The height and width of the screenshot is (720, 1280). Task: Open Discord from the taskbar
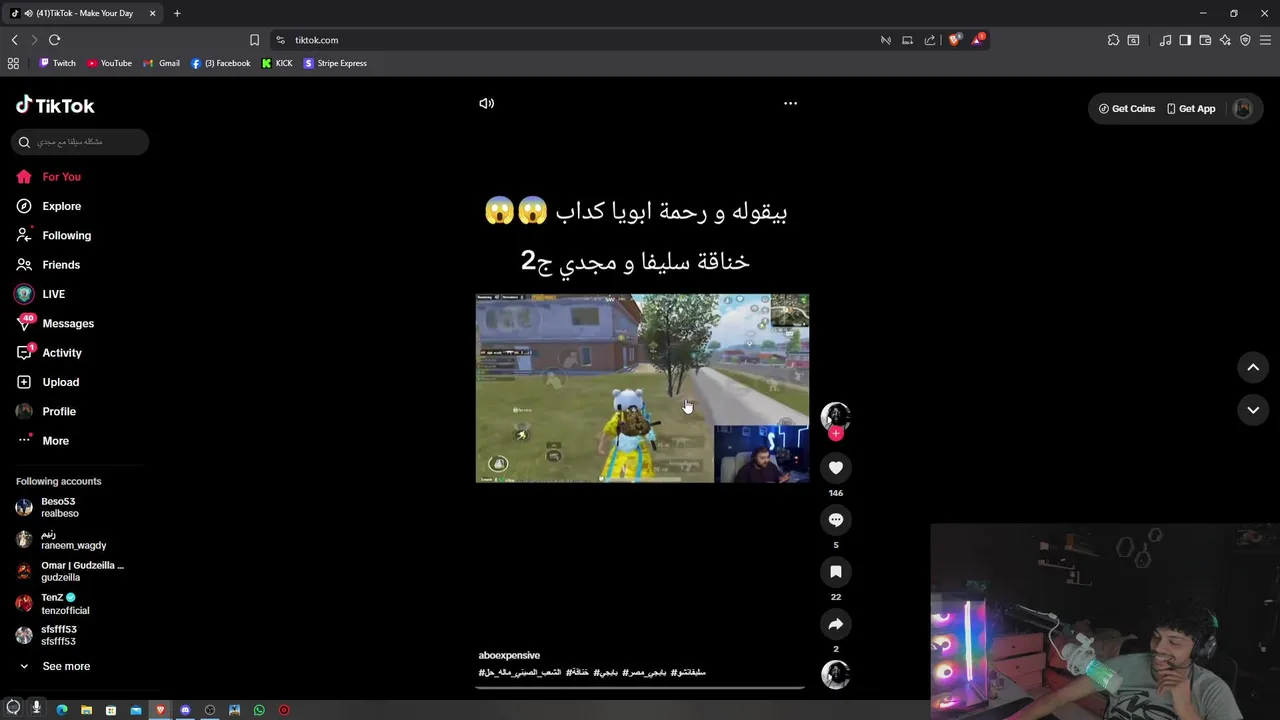tap(185, 710)
